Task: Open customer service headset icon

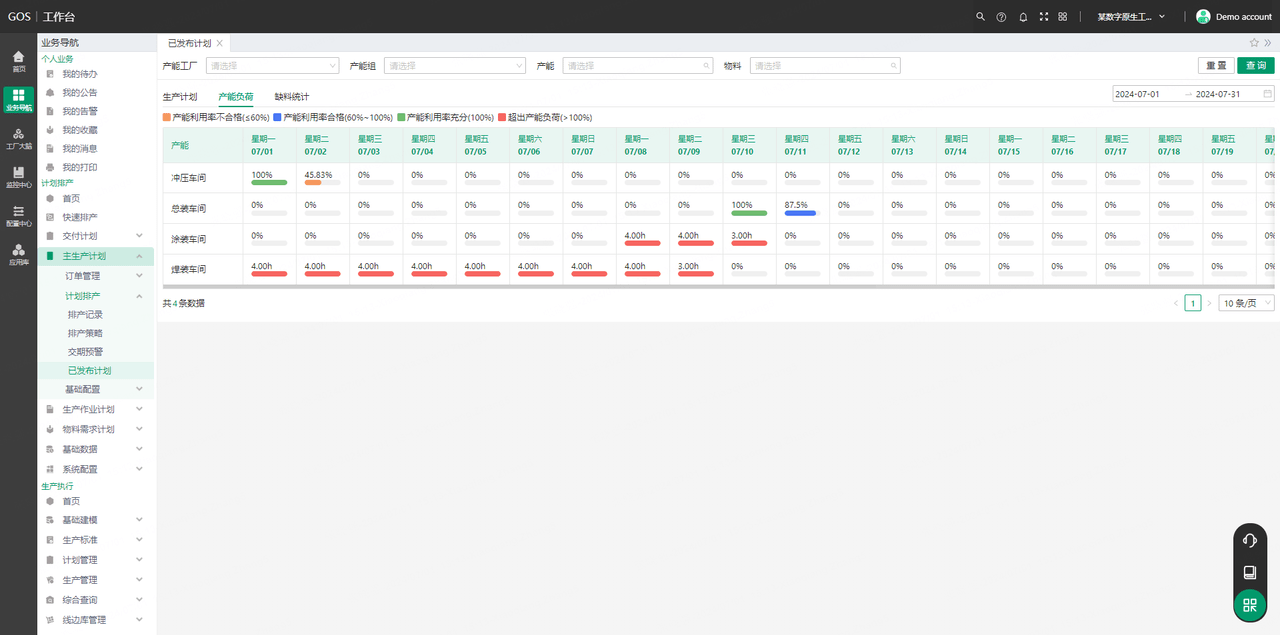Action: click(x=1249, y=540)
